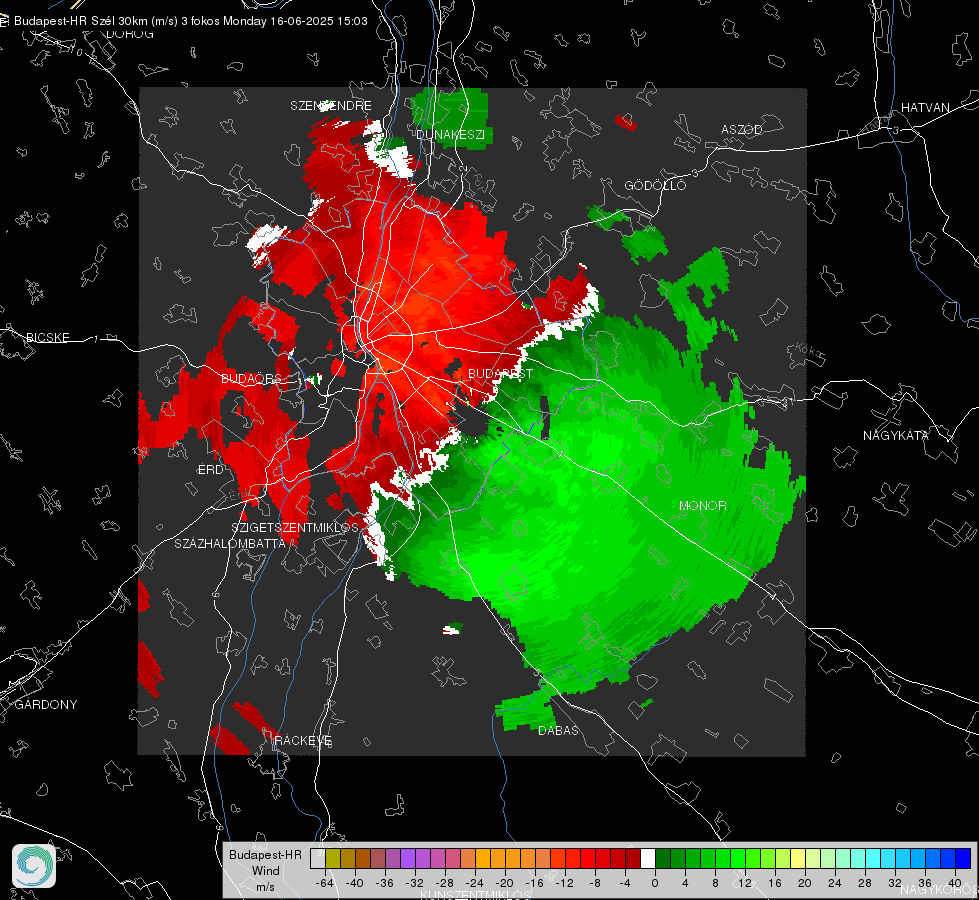The width and height of the screenshot is (979, 900).
Task: Click the RÁCKEVE city label
Action: click(303, 740)
